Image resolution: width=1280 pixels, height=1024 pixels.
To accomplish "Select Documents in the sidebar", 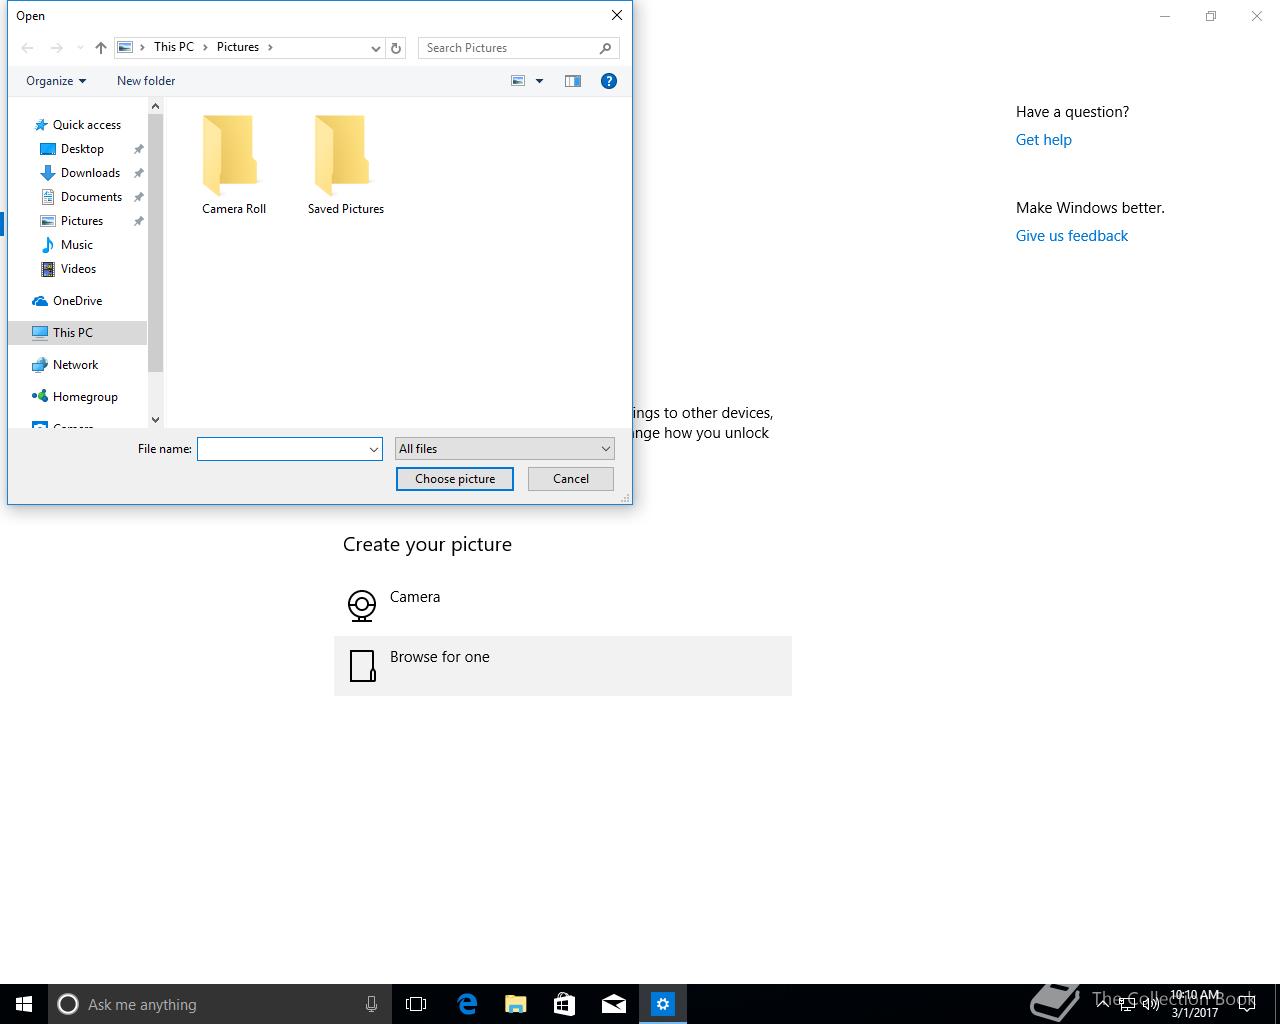I will click(x=91, y=197).
